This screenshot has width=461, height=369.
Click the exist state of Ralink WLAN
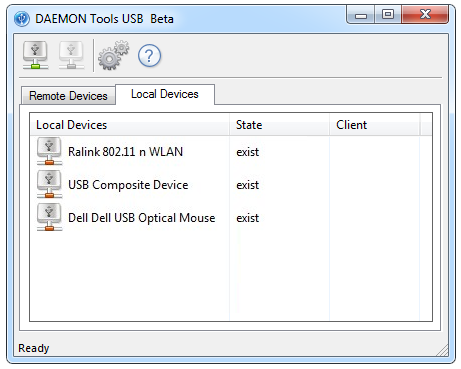tap(247, 152)
